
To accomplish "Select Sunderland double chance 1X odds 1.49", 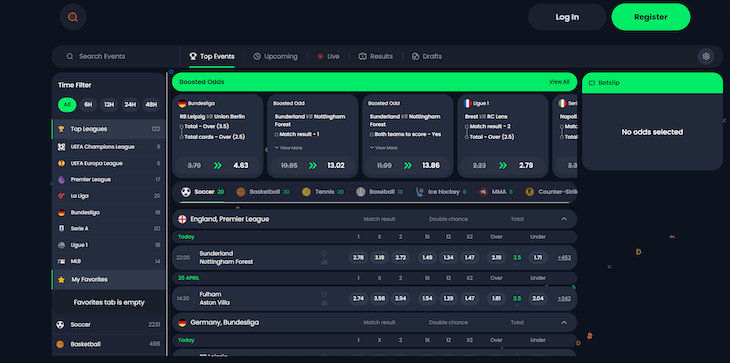I will [427, 257].
